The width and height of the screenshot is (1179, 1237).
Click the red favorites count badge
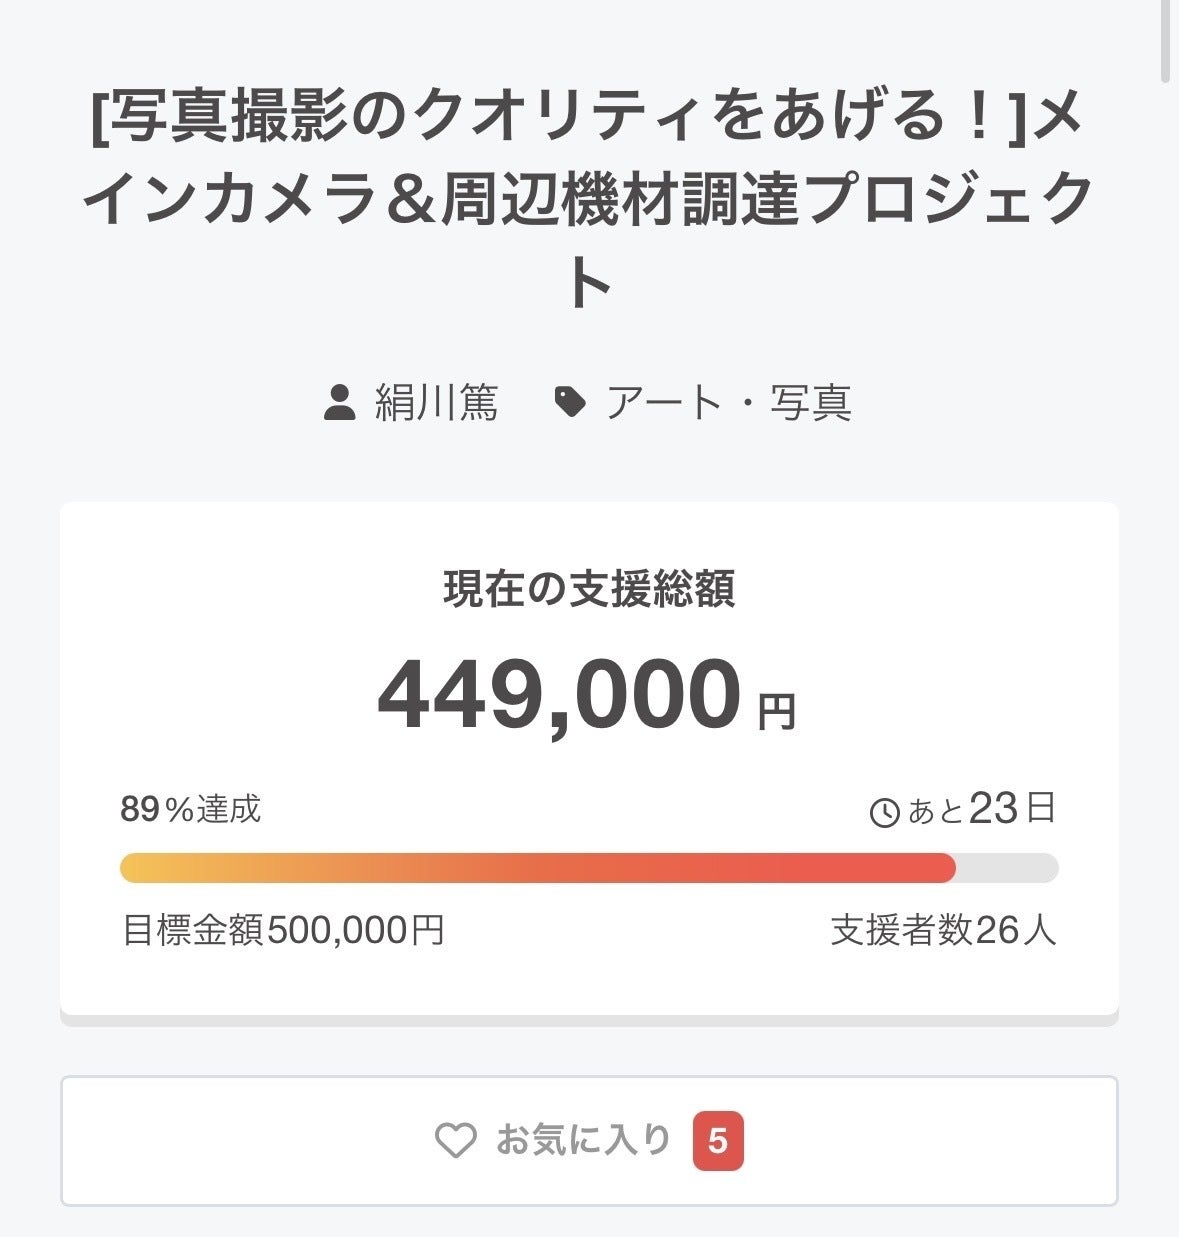[718, 1140]
